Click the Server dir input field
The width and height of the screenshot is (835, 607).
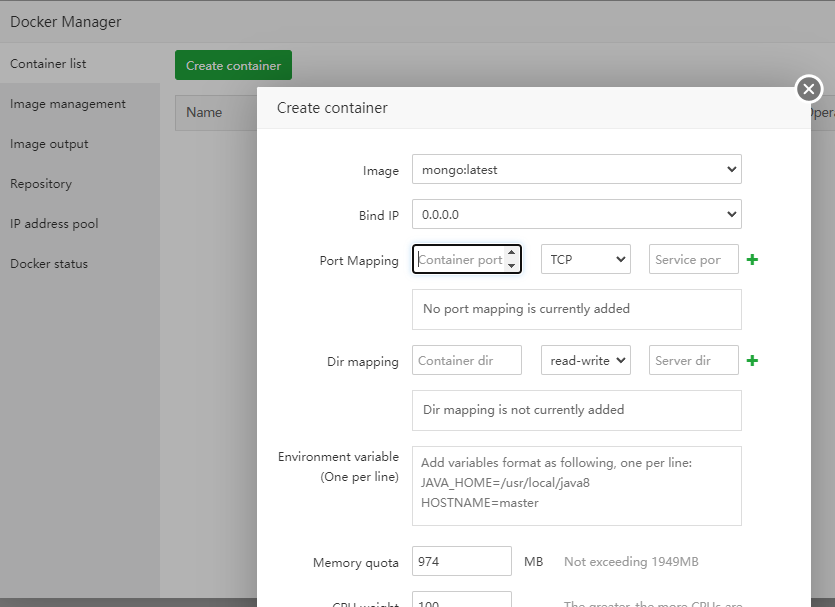[x=693, y=361]
